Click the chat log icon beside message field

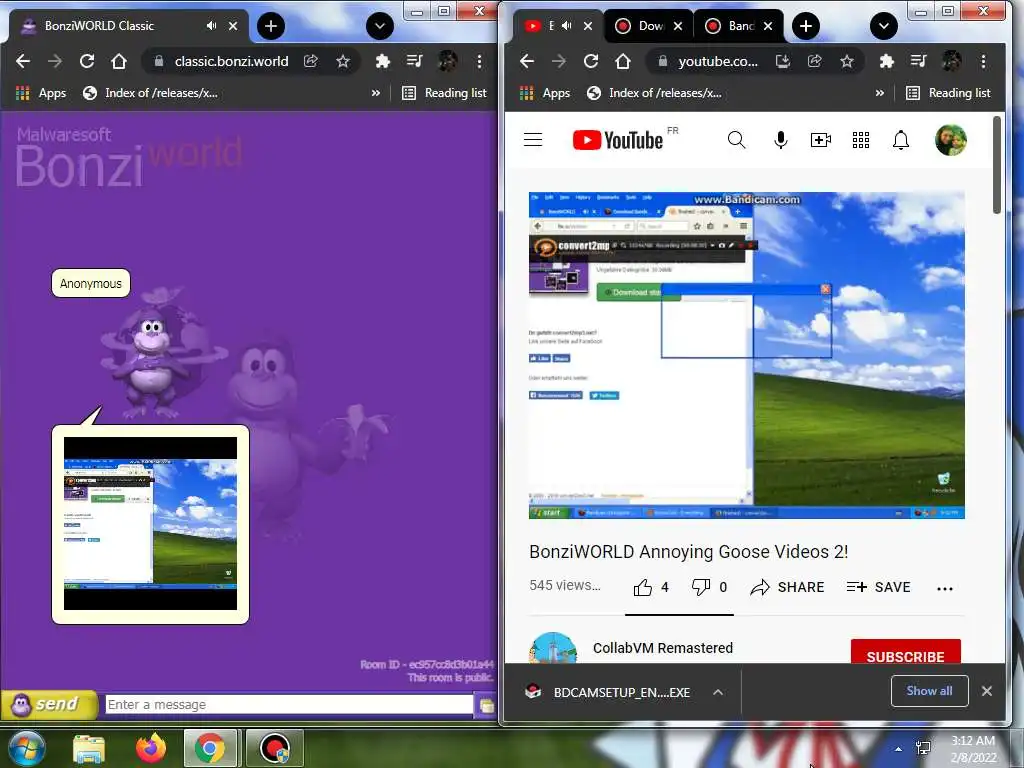(x=486, y=705)
